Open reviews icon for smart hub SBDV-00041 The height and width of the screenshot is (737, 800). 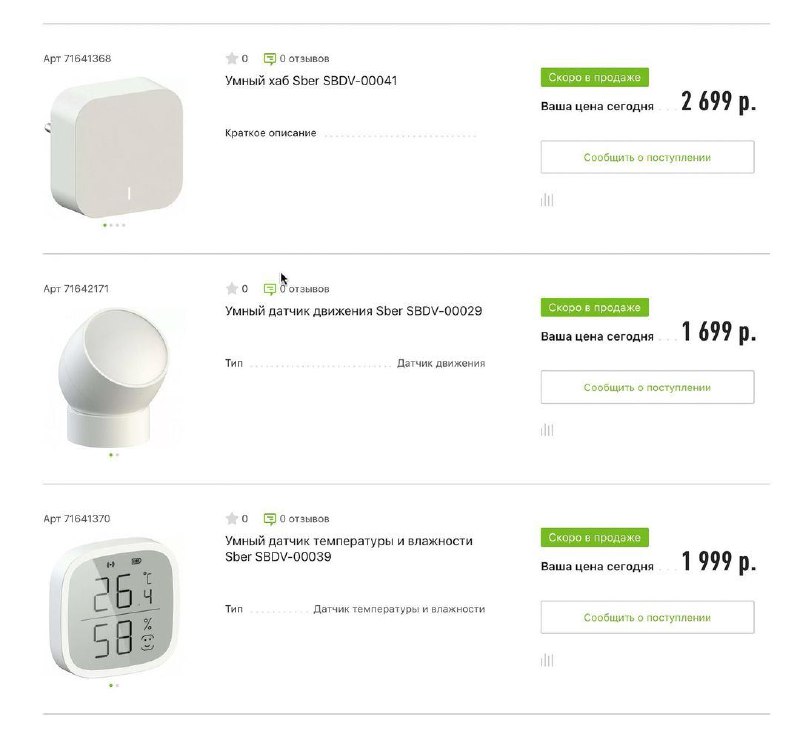point(269,59)
